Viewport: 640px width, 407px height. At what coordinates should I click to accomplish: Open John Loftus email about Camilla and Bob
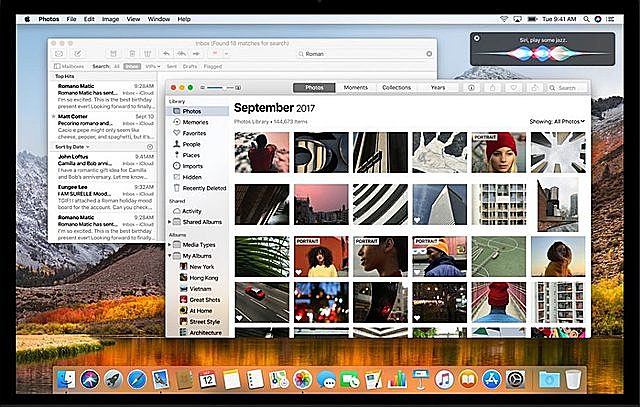[103, 167]
